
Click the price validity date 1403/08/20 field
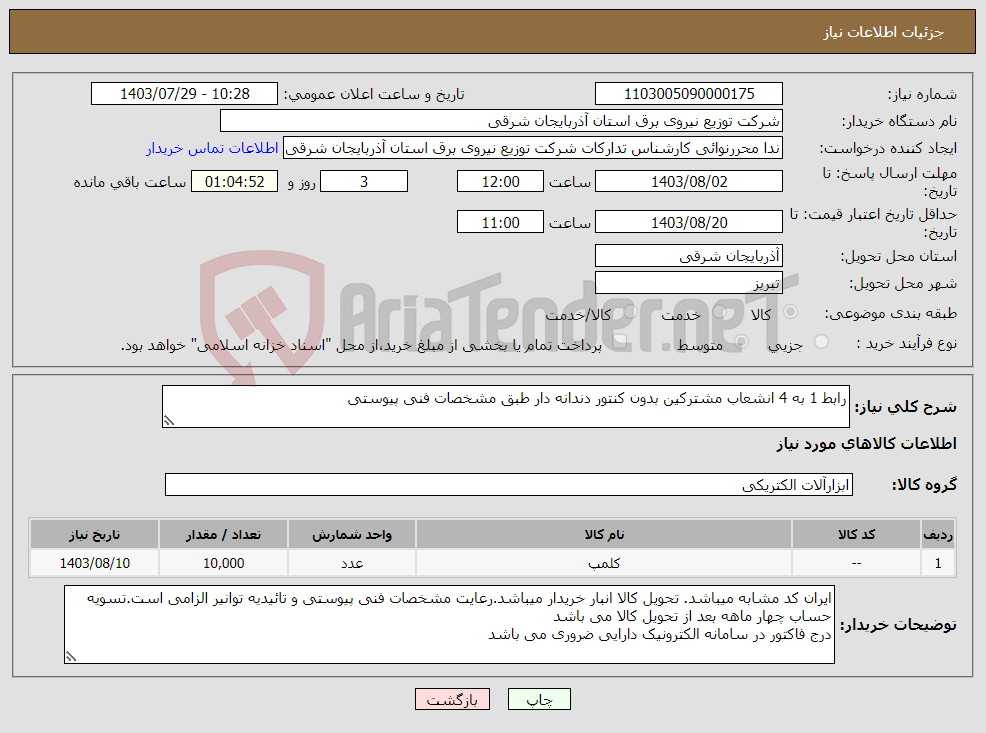point(689,223)
